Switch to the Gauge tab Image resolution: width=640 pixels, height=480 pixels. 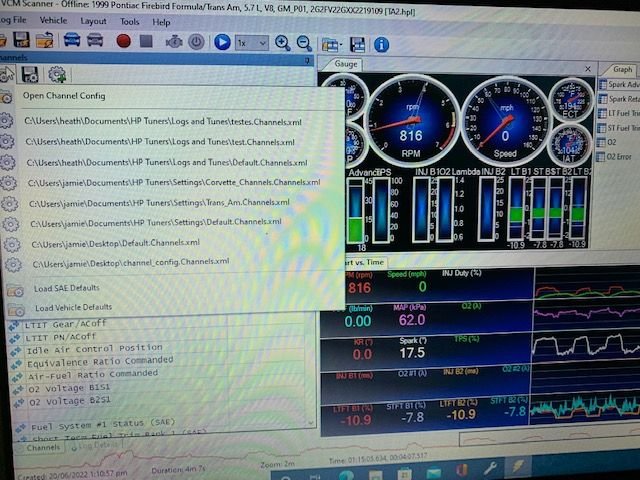[346, 64]
